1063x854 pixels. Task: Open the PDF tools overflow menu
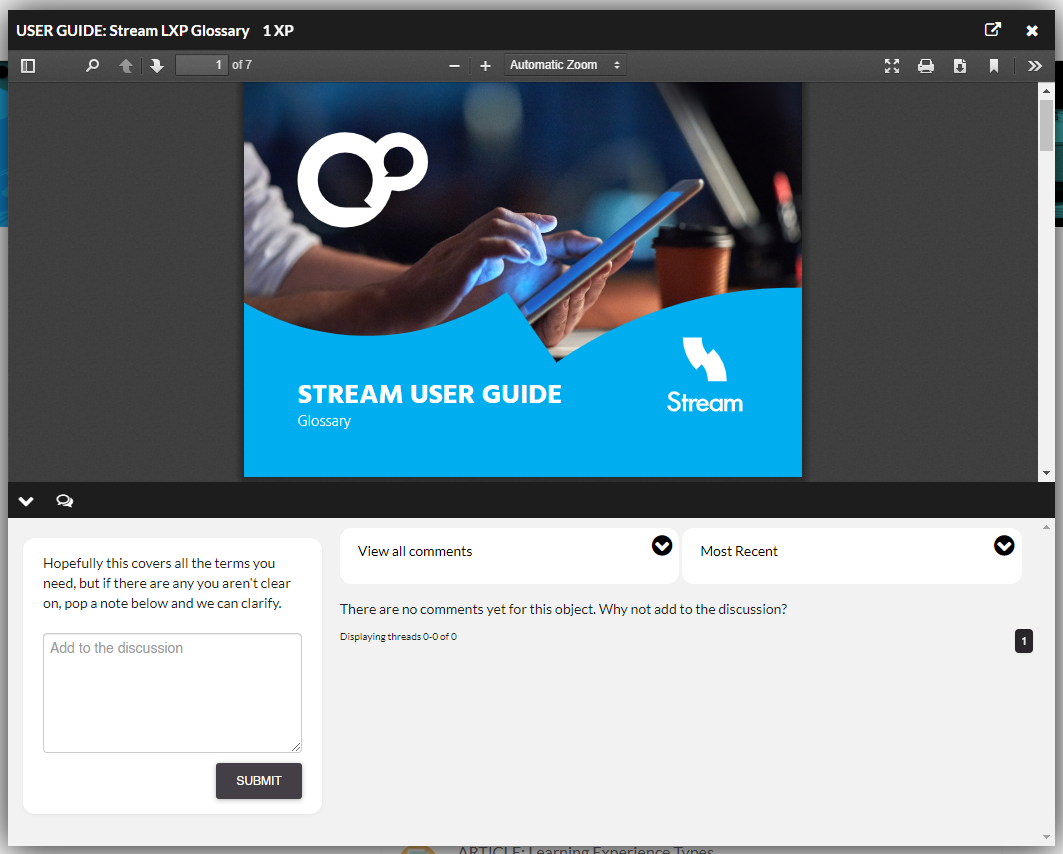click(1035, 66)
